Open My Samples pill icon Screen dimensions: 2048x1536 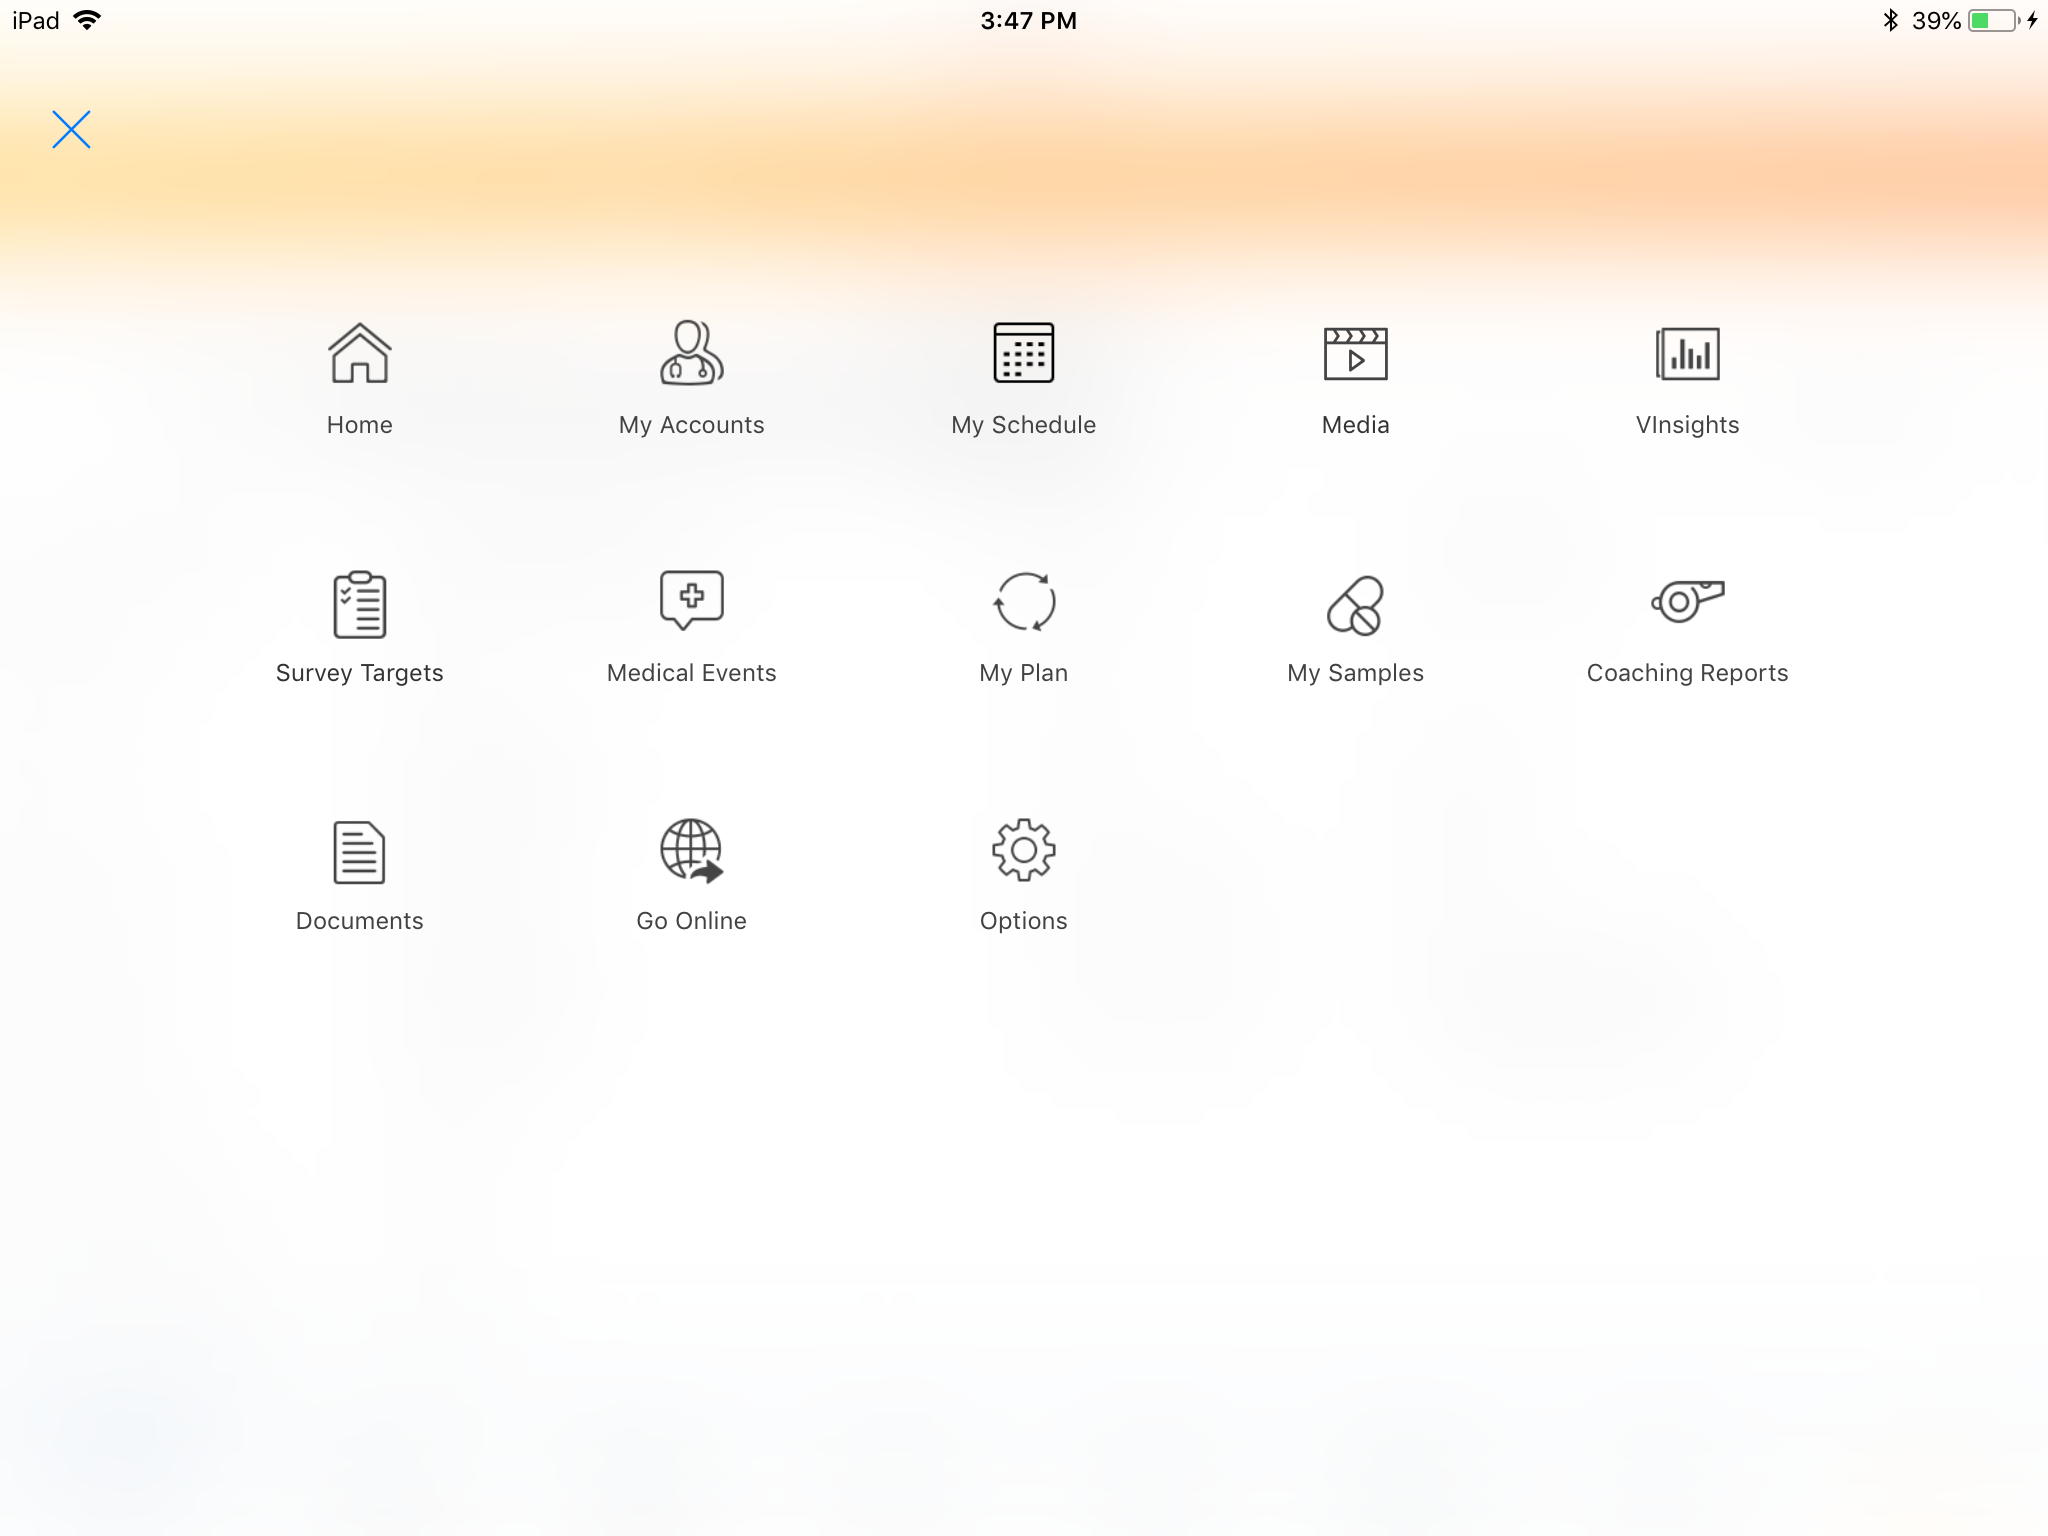coord(1355,605)
